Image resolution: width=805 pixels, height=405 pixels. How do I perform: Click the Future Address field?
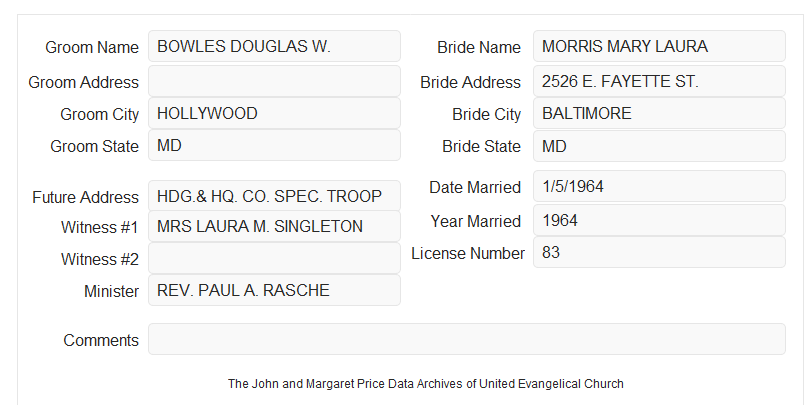(x=274, y=196)
